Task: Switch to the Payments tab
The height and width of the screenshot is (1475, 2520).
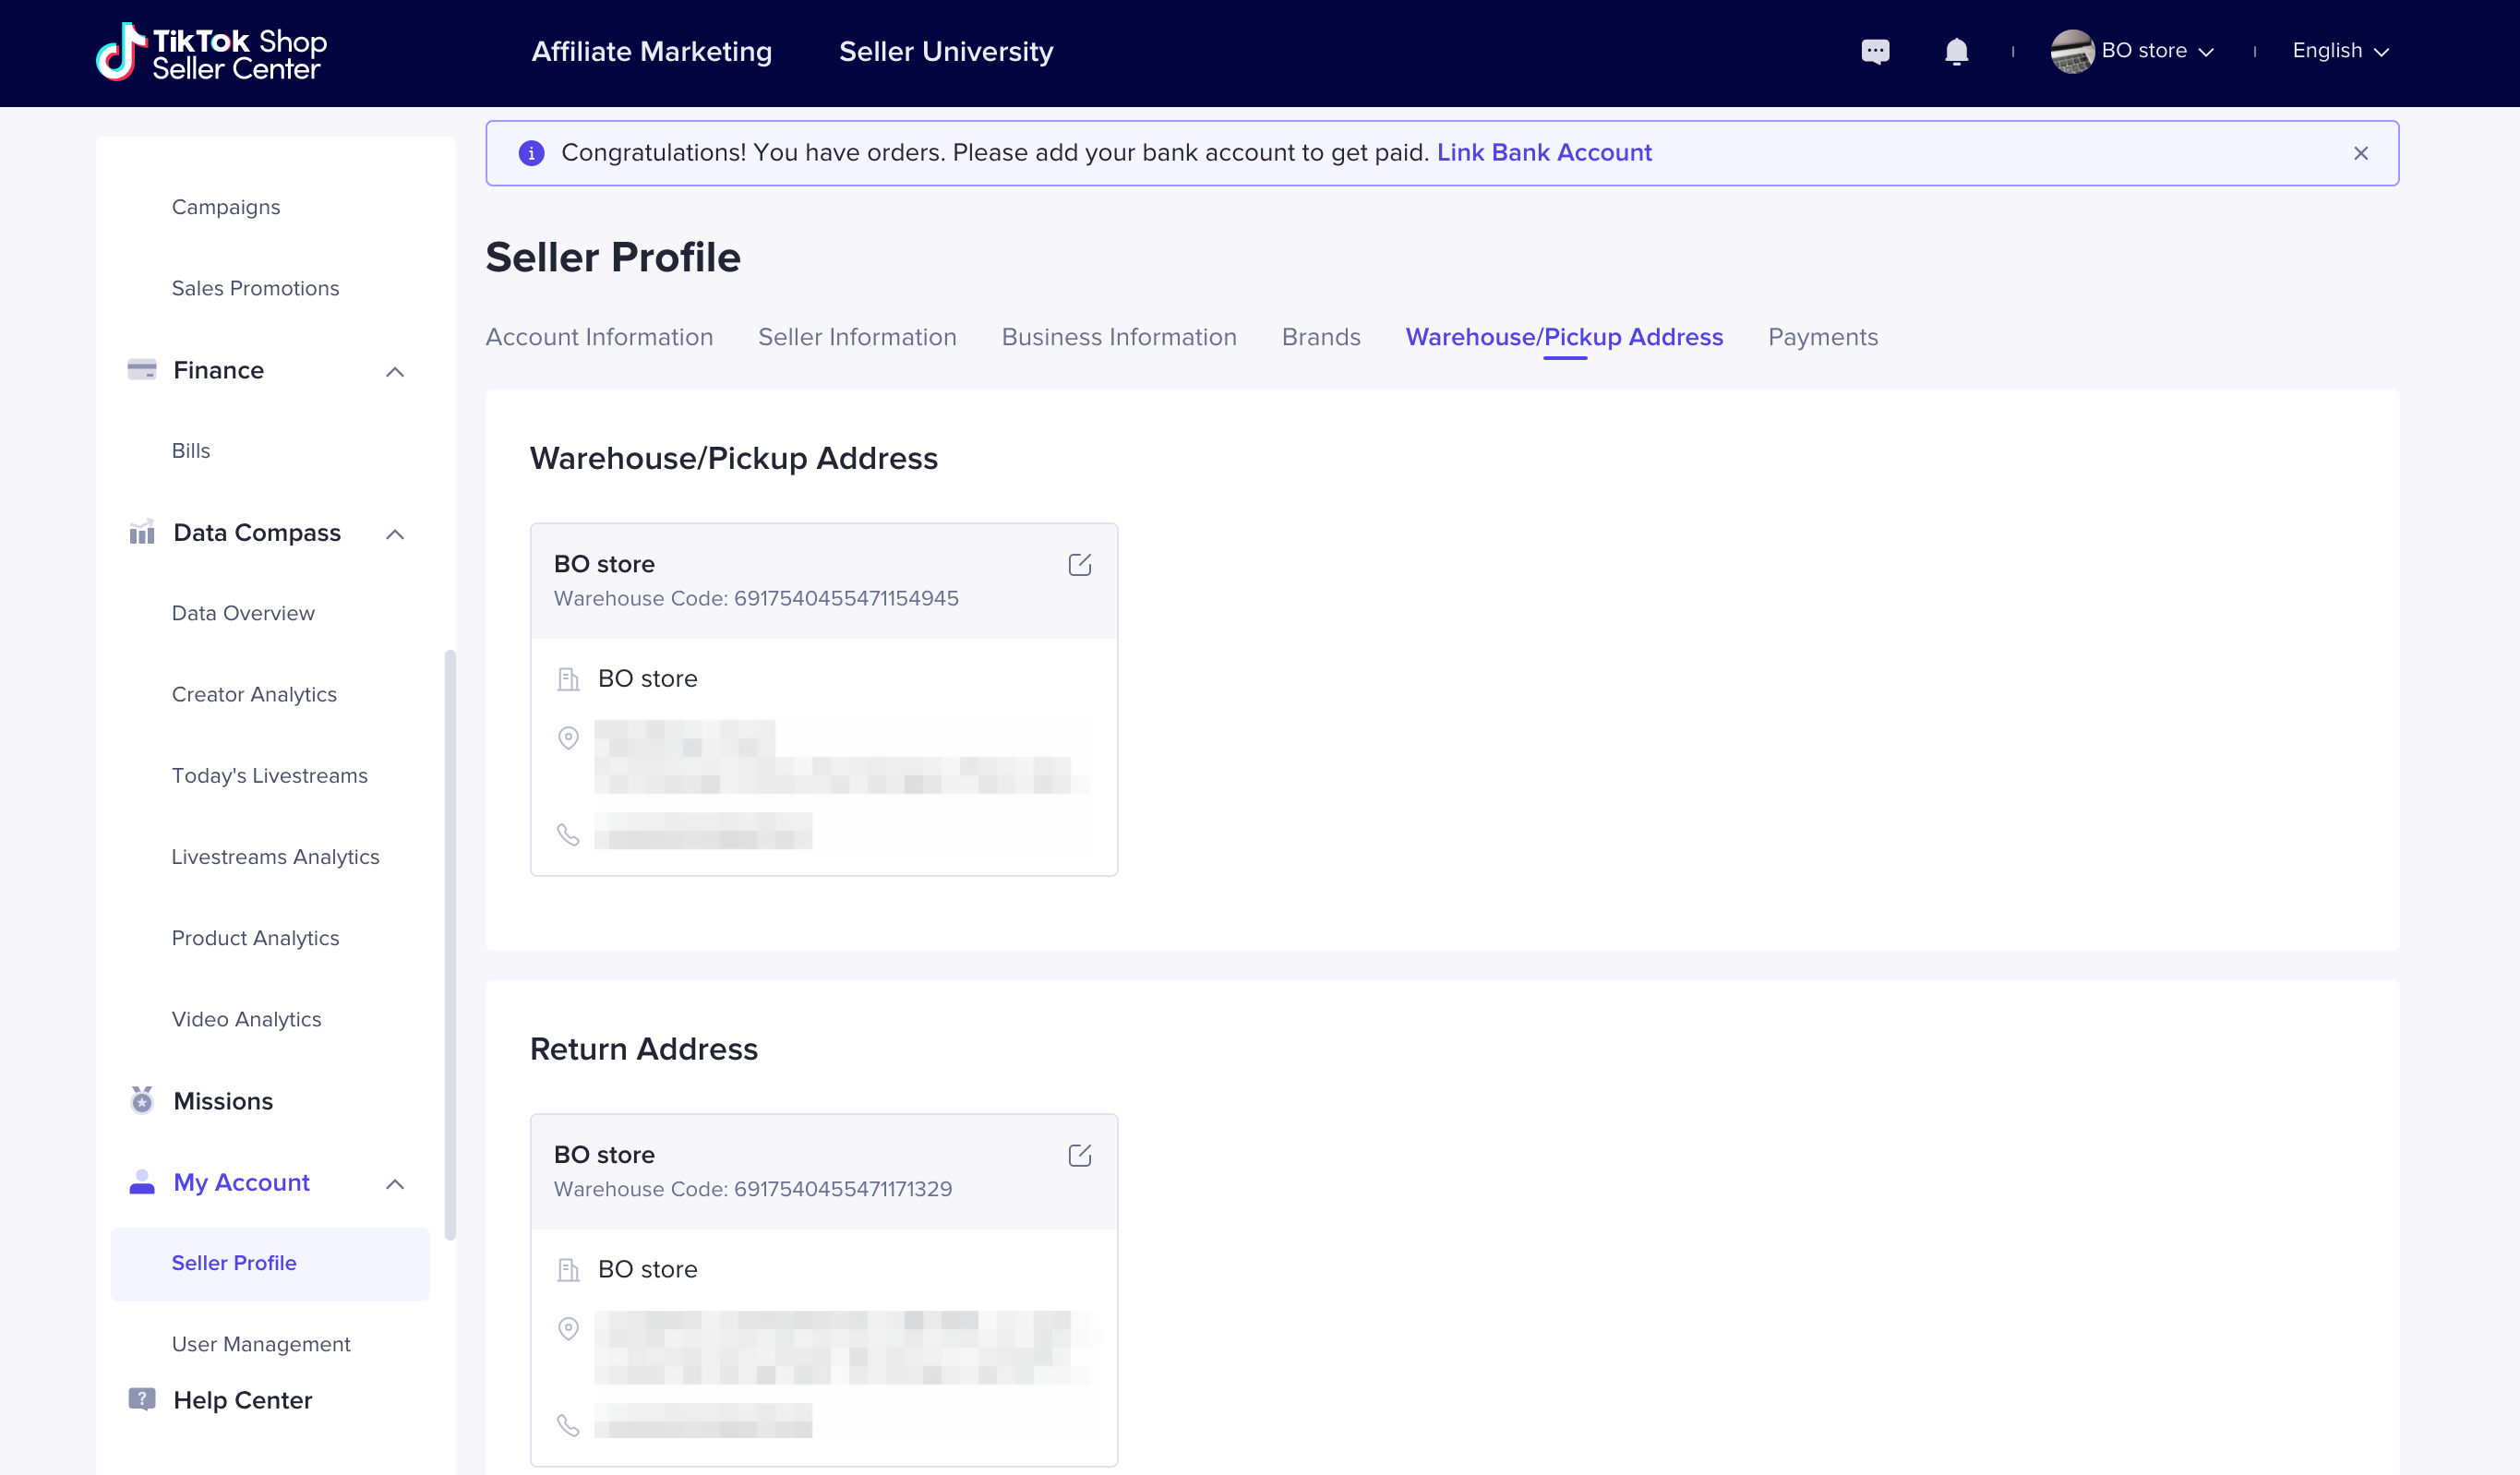Action: tap(1822, 337)
